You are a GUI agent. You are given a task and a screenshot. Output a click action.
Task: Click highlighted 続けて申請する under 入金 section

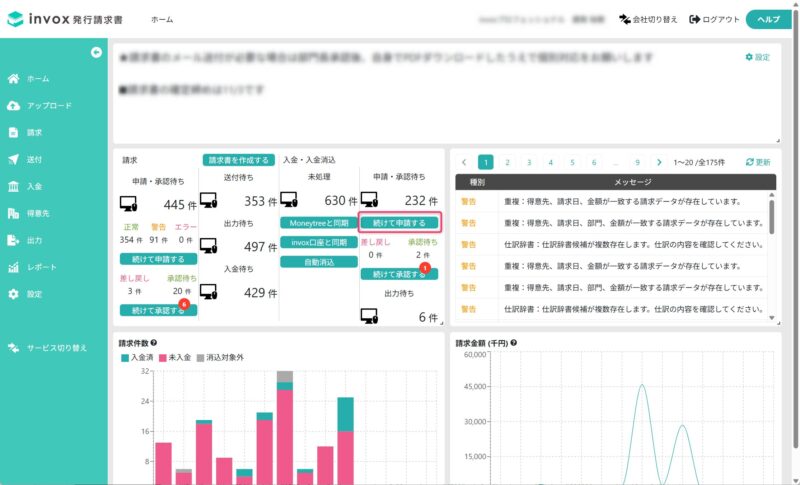[x=399, y=223]
